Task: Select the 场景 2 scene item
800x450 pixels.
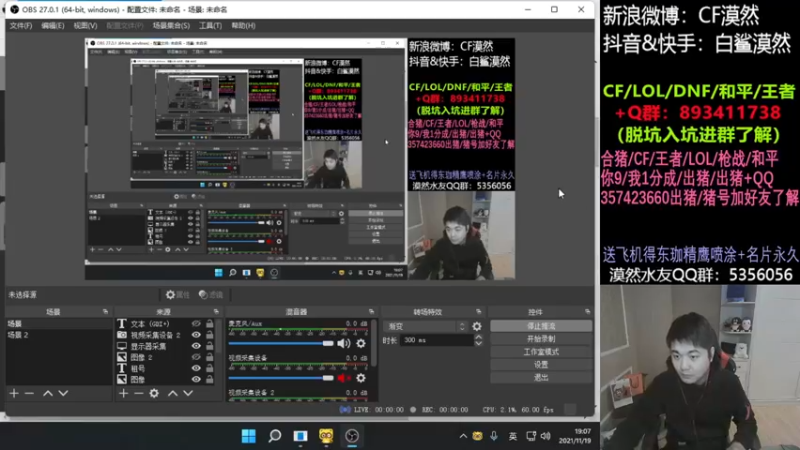Action: coord(59,335)
